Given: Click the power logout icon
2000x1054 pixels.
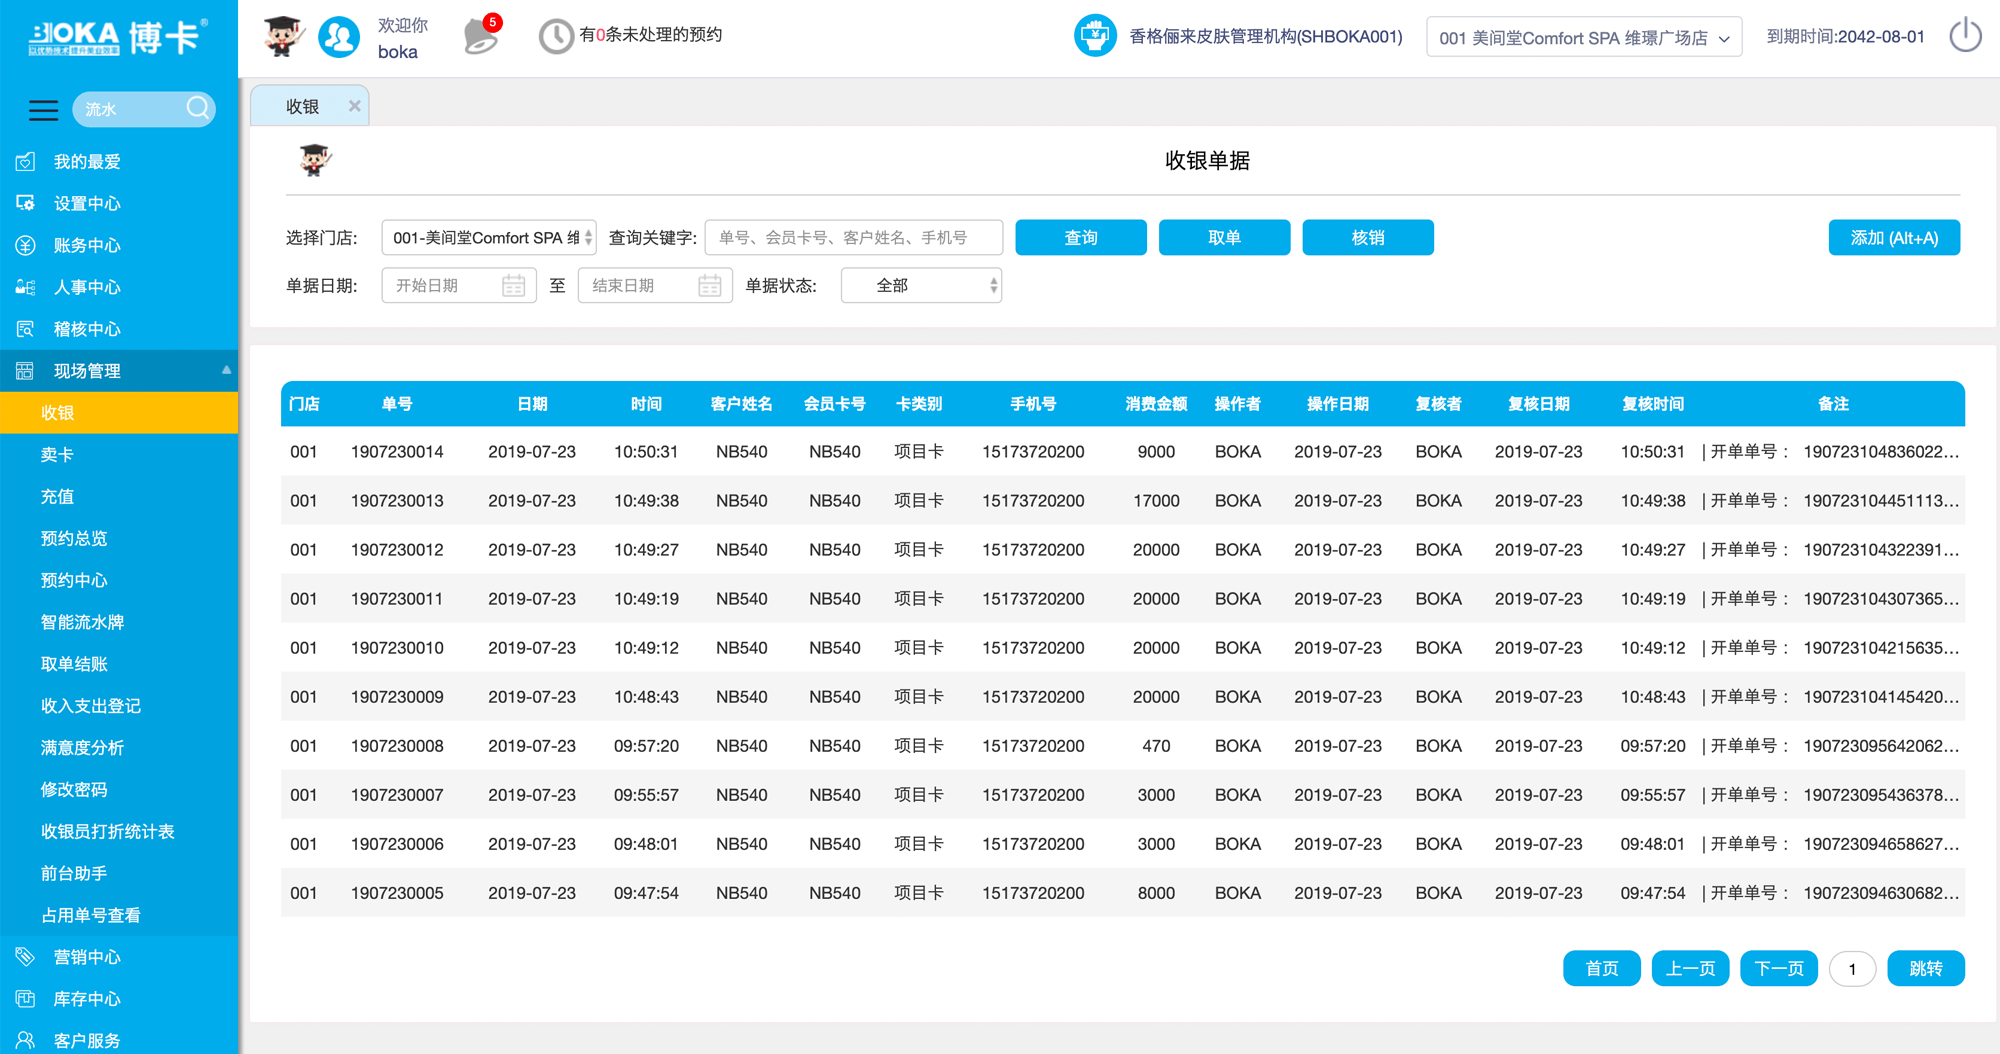Looking at the screenshot, I should [x=1965, y=36].
